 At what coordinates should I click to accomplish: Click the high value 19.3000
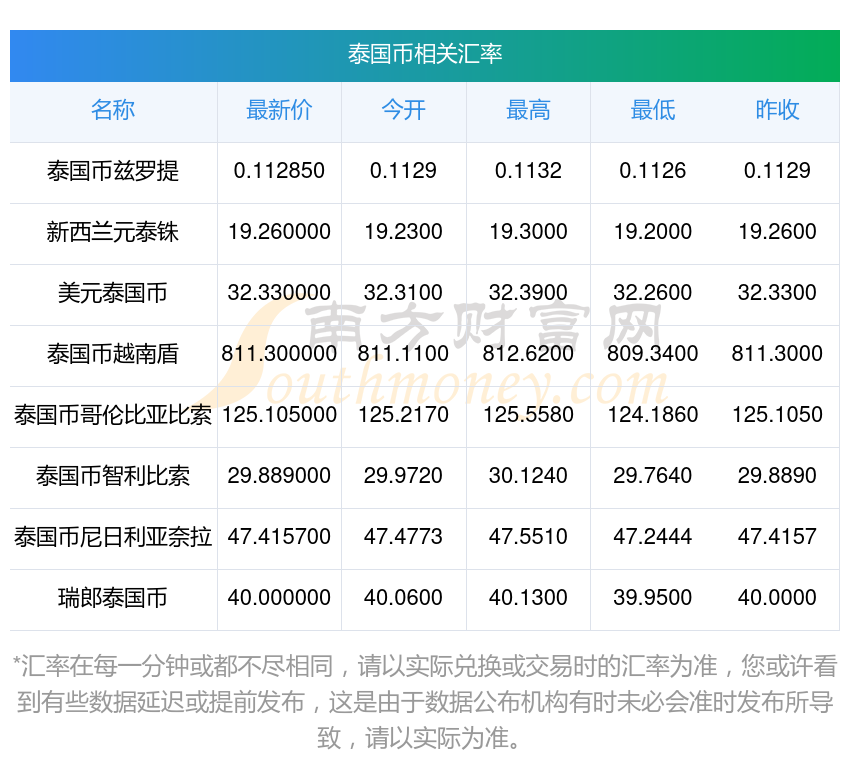tap(528, 232)
